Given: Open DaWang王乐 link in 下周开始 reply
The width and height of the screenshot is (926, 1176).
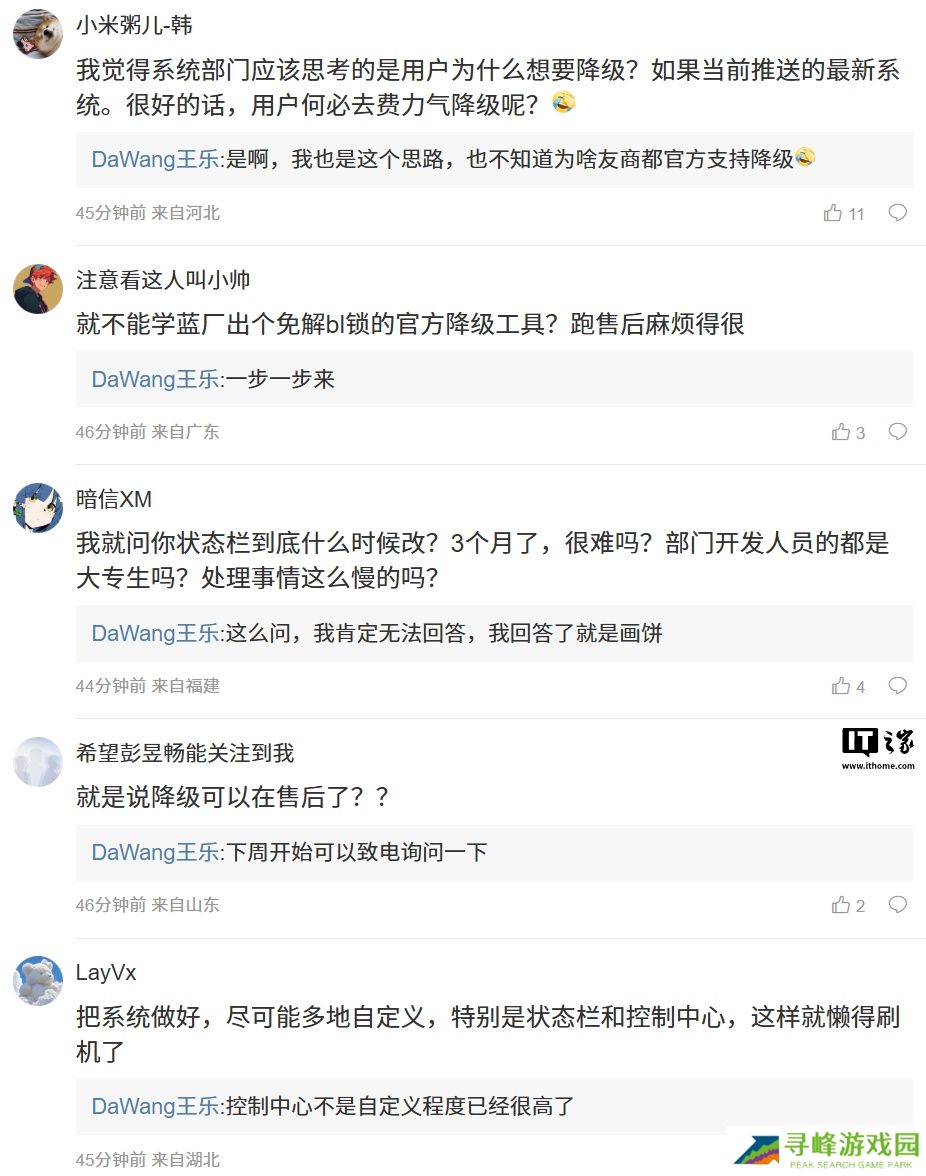Looking at the screenshot, I should [x=155, y=852].
